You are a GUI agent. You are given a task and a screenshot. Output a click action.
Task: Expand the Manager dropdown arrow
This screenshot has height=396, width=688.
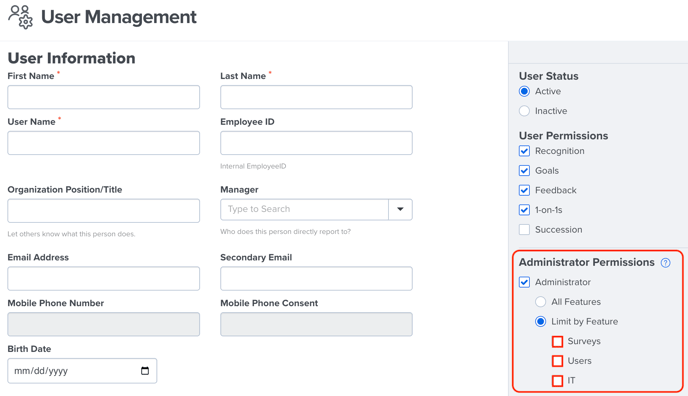(x=400, y=209)
